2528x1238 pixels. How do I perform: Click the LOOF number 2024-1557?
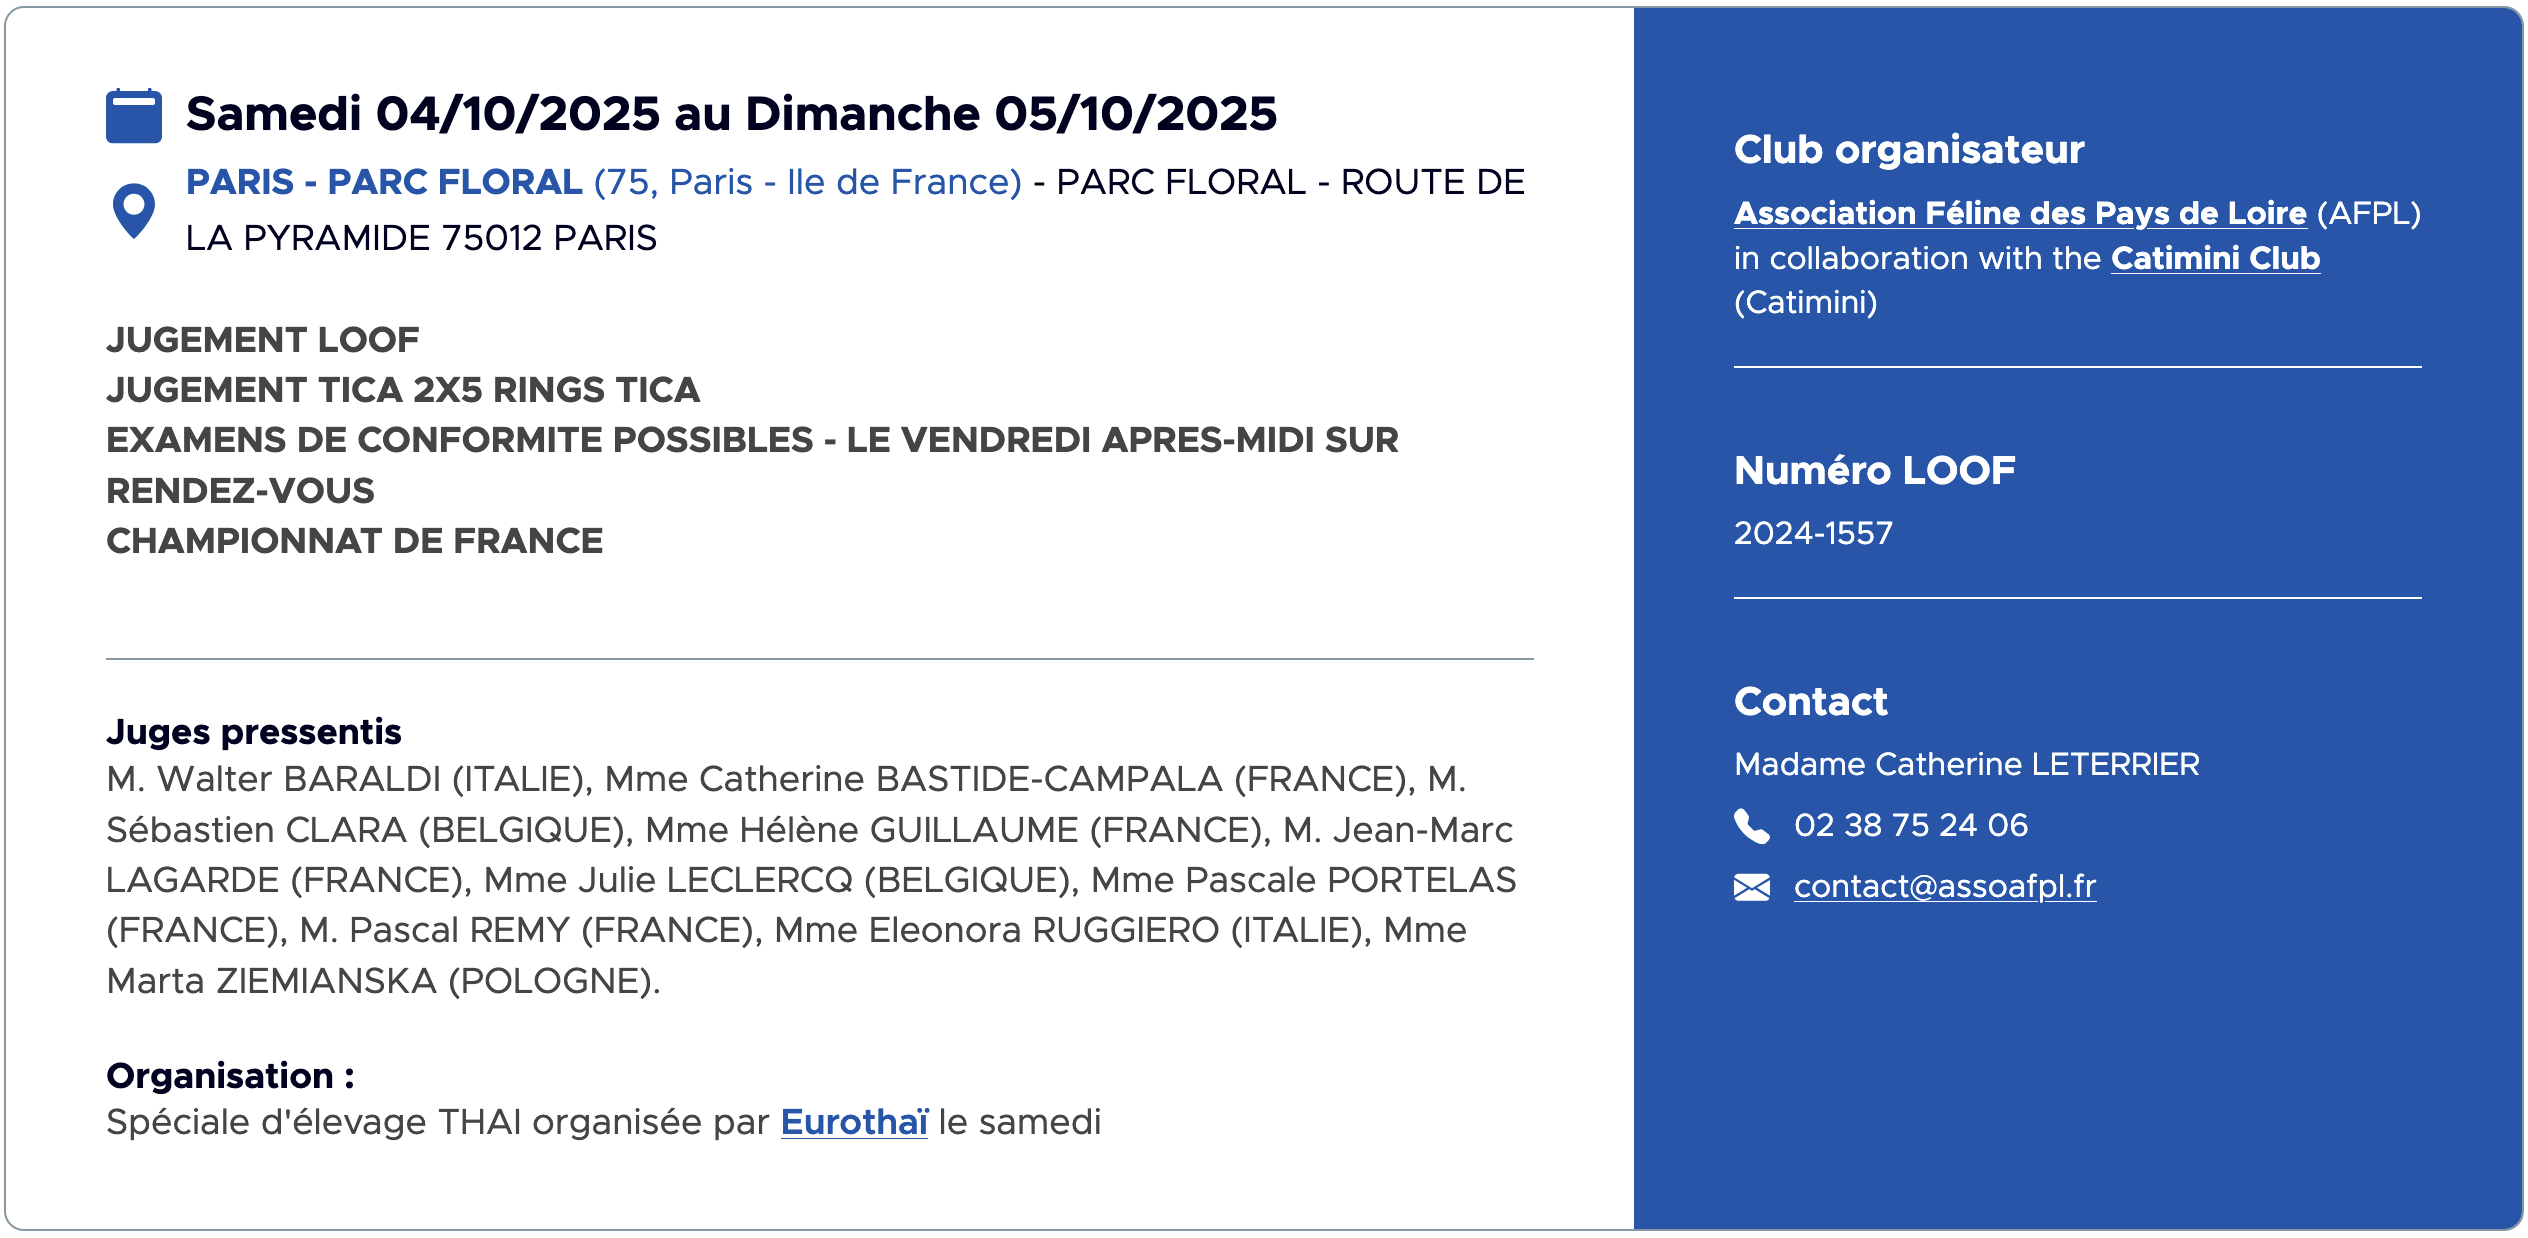1813,533
